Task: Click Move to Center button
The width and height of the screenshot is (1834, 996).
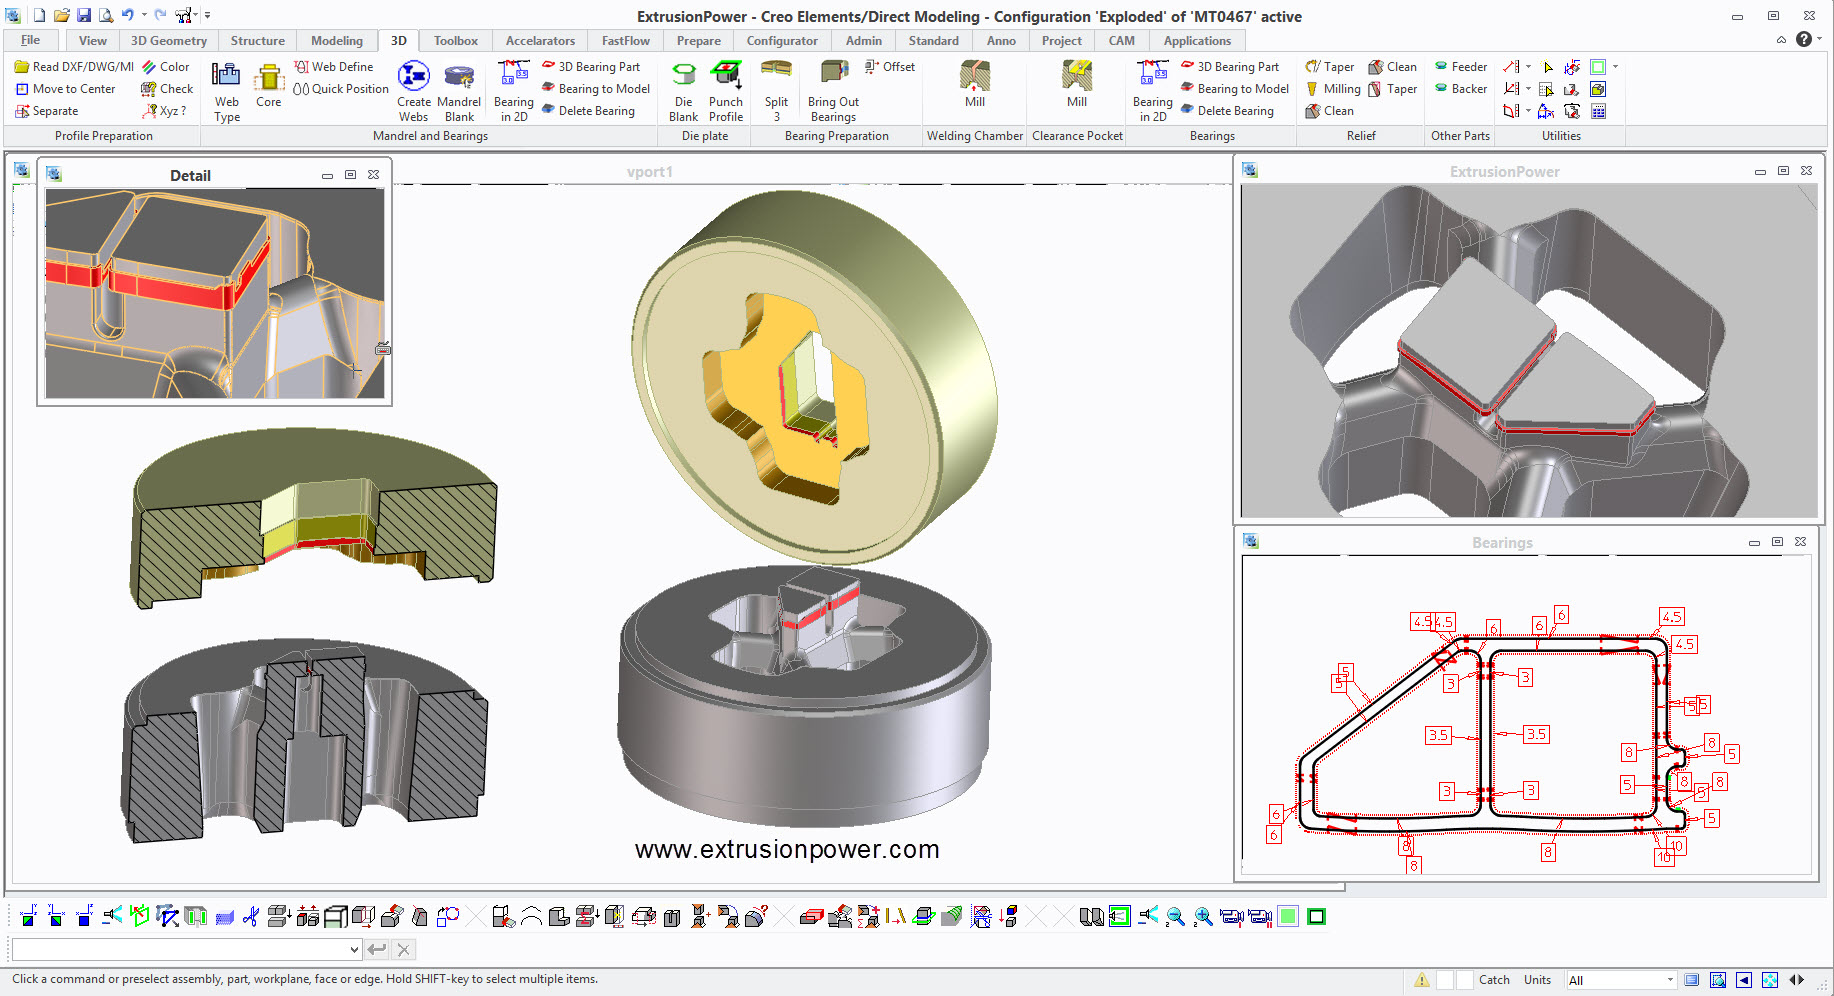Action: point(65,89)
